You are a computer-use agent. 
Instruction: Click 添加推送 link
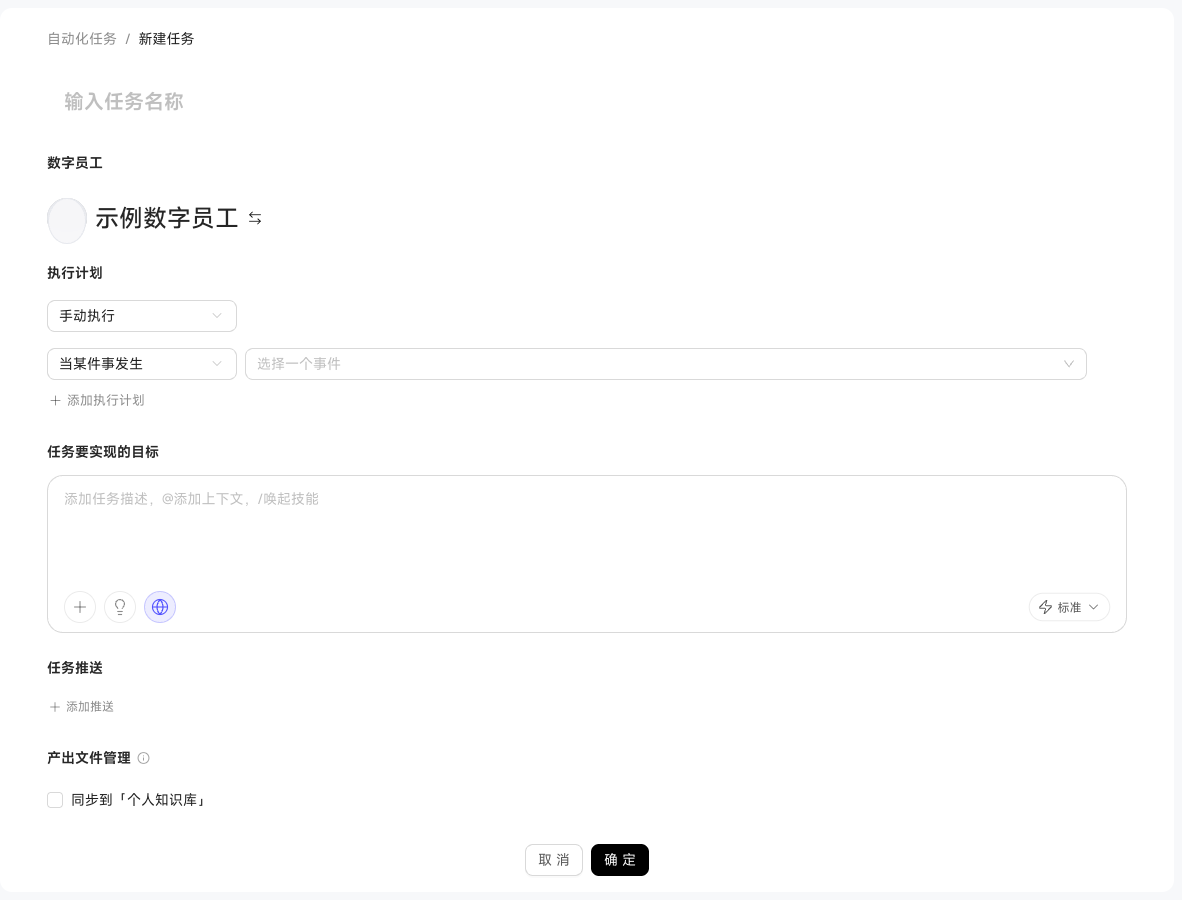pyautogui.click(x=81, y=707)
